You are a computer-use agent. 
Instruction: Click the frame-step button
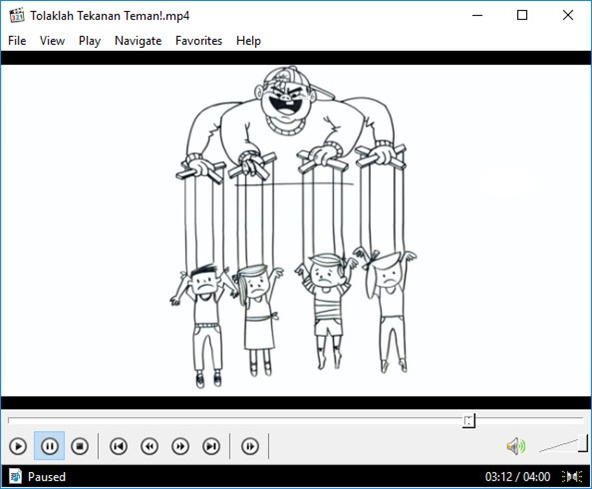250,446
